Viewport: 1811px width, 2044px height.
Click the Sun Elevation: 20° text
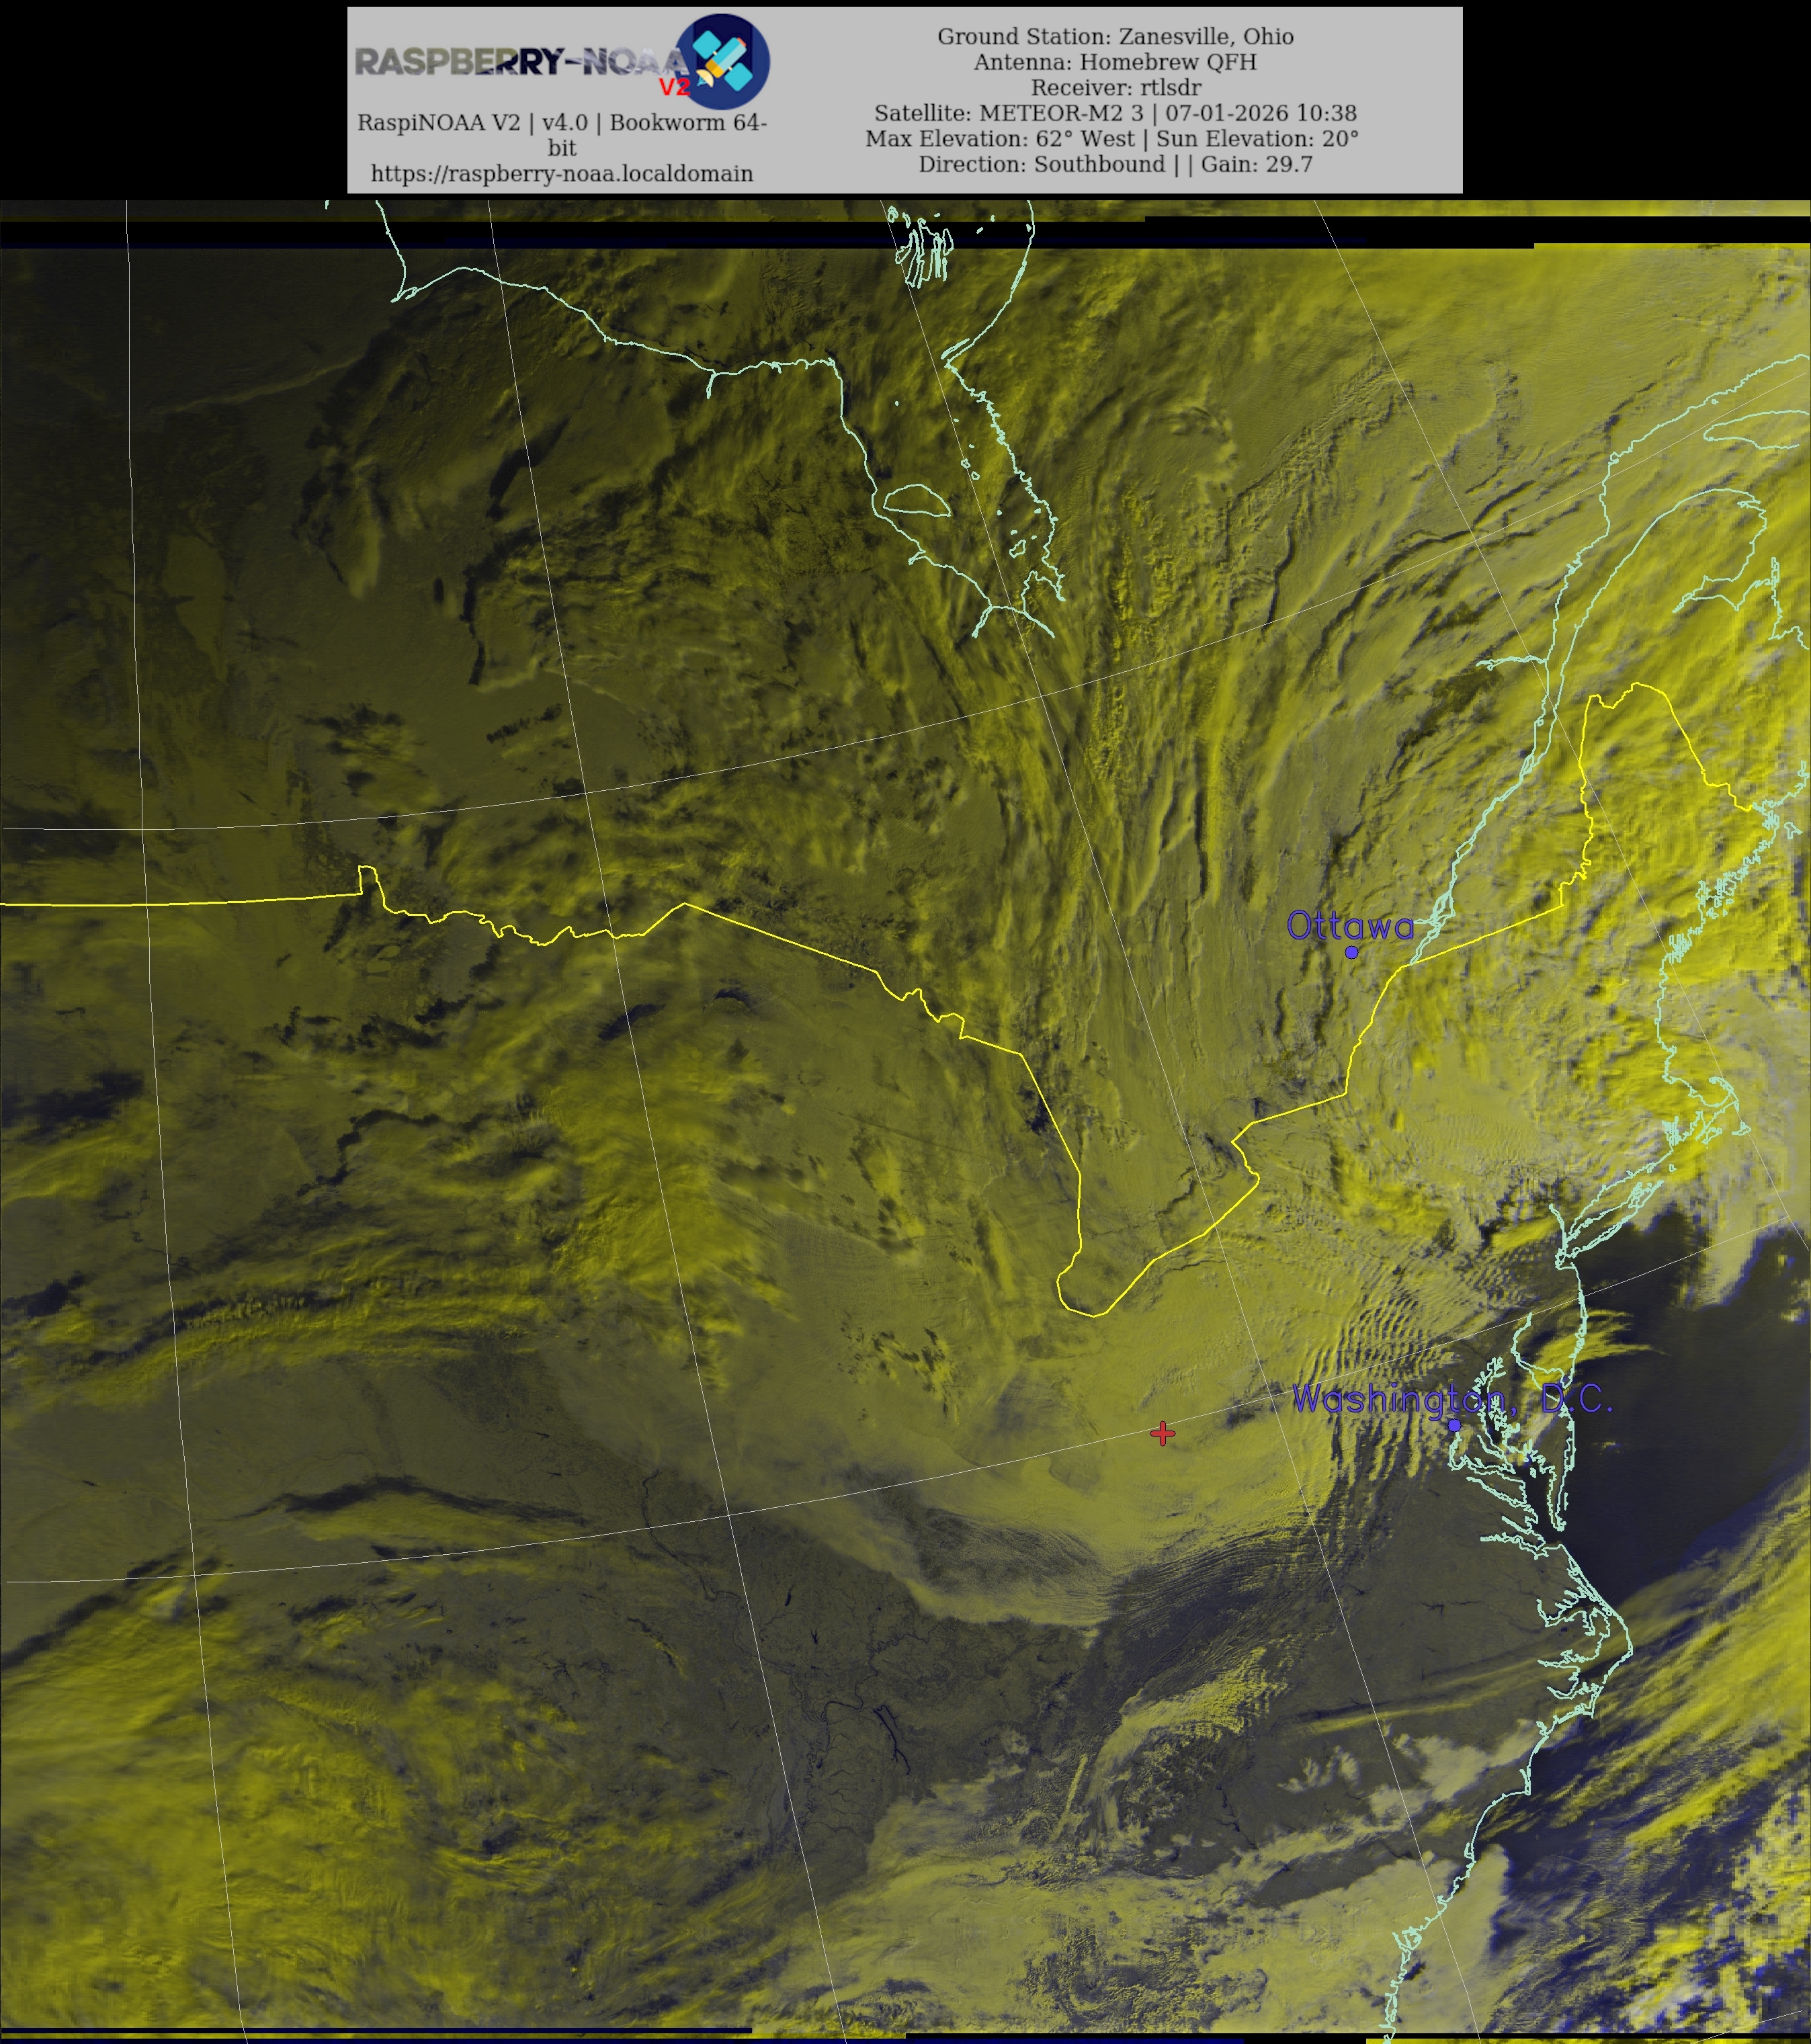[x=1257, y=139]
